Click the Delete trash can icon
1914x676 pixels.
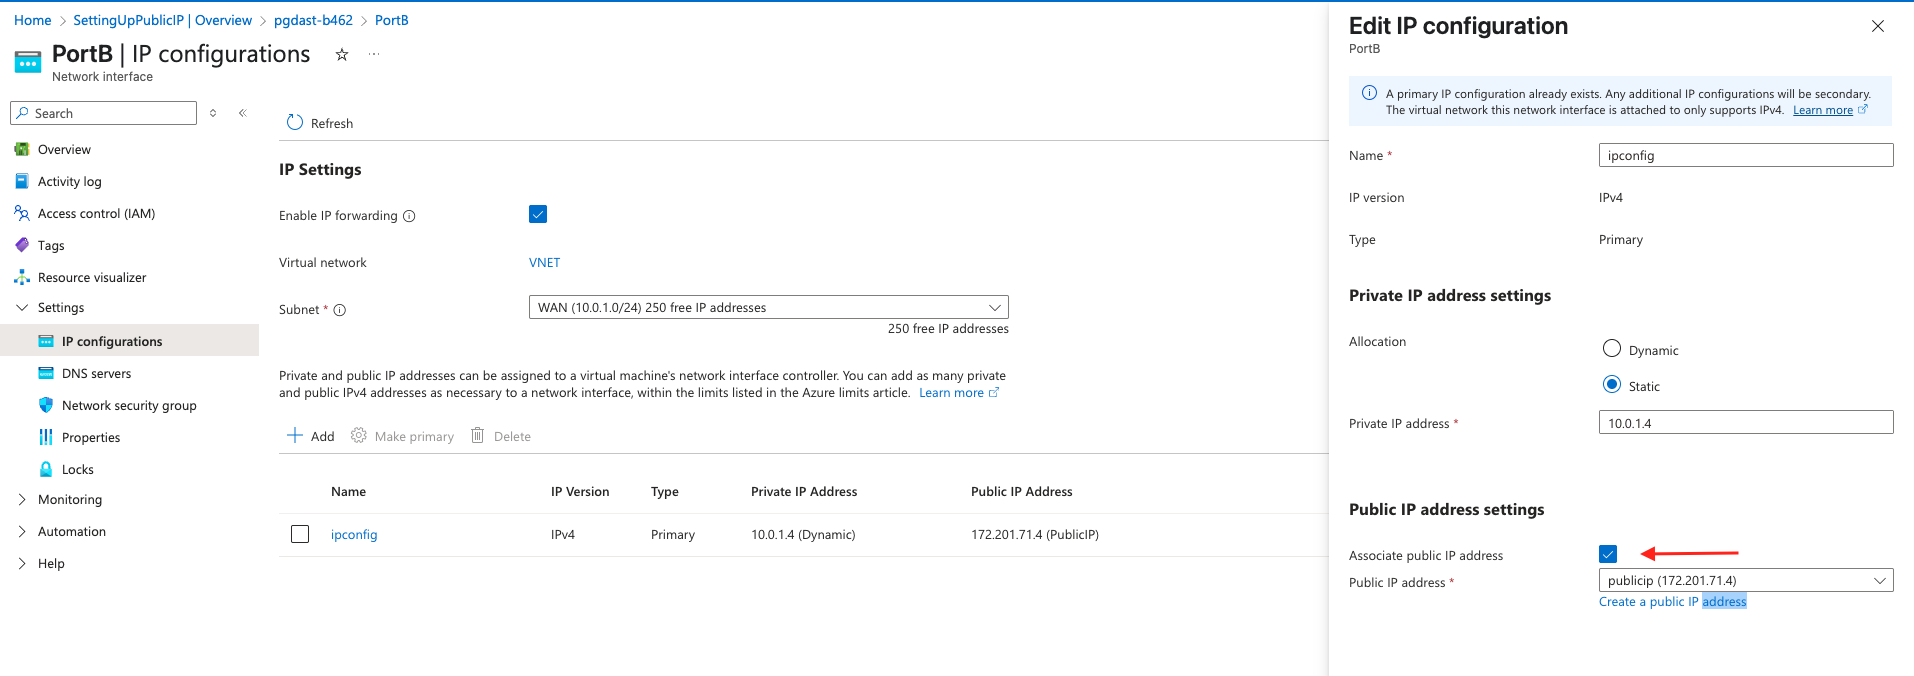(x=478, y=435)
